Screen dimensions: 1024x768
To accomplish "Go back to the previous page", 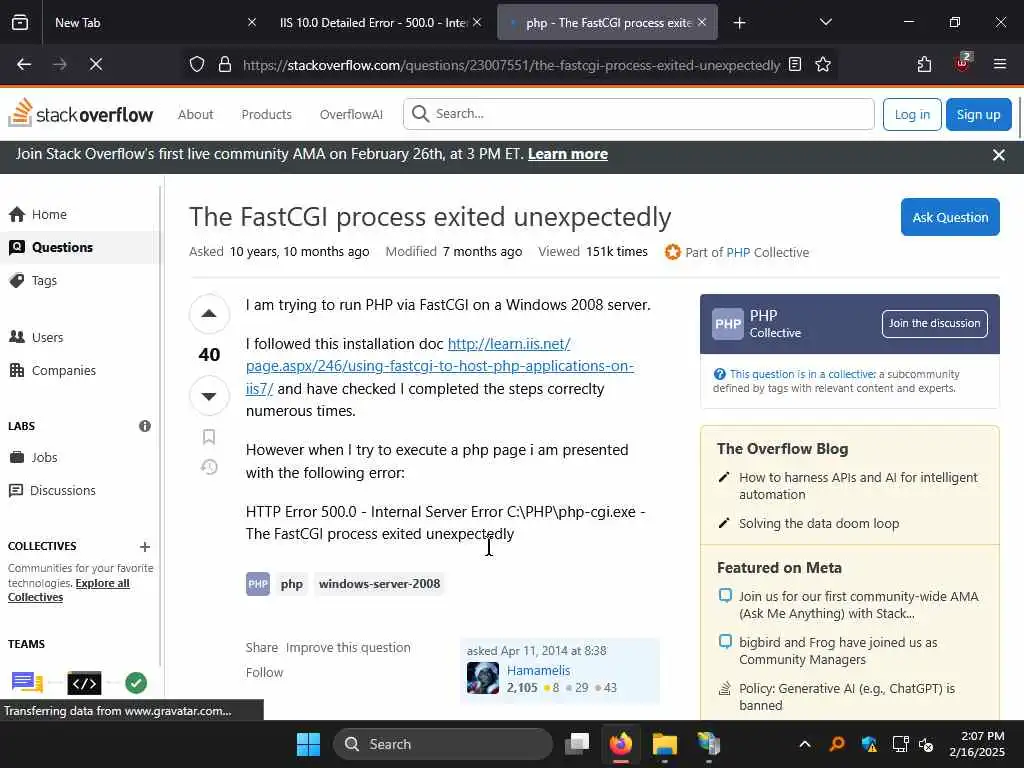I will [x=24, y=64].
